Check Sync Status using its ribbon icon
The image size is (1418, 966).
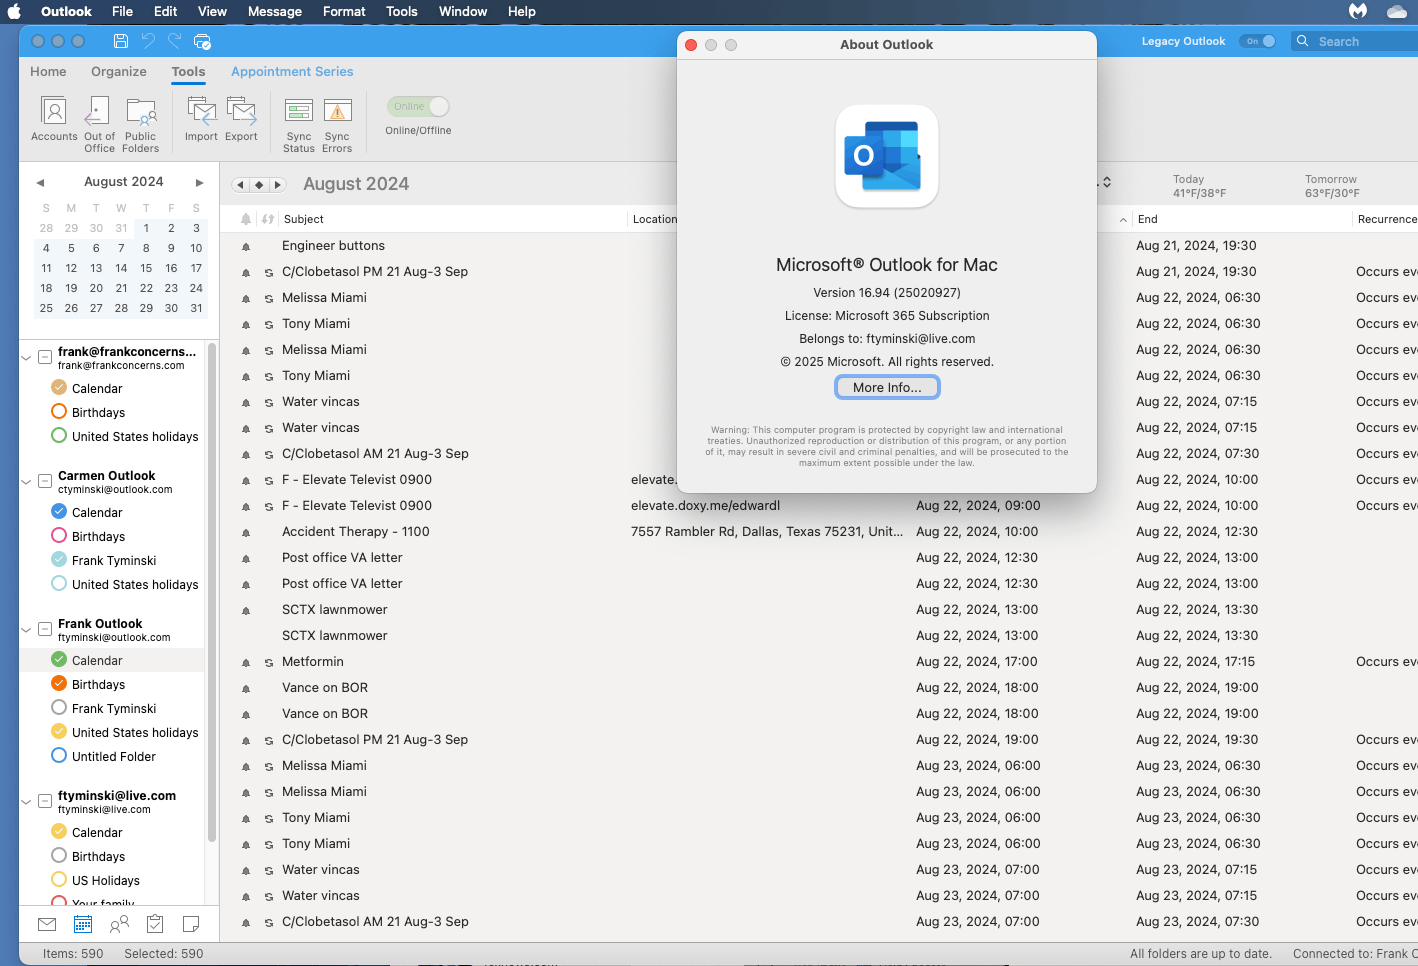pyautogui.click(x=298, y=120)
